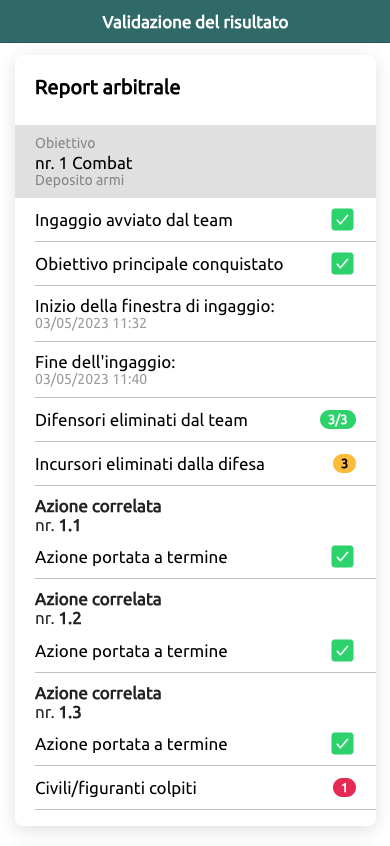Click the Difensori eliminati dal team label
This screenshot has height=846, width=390.
pos(141,420)
